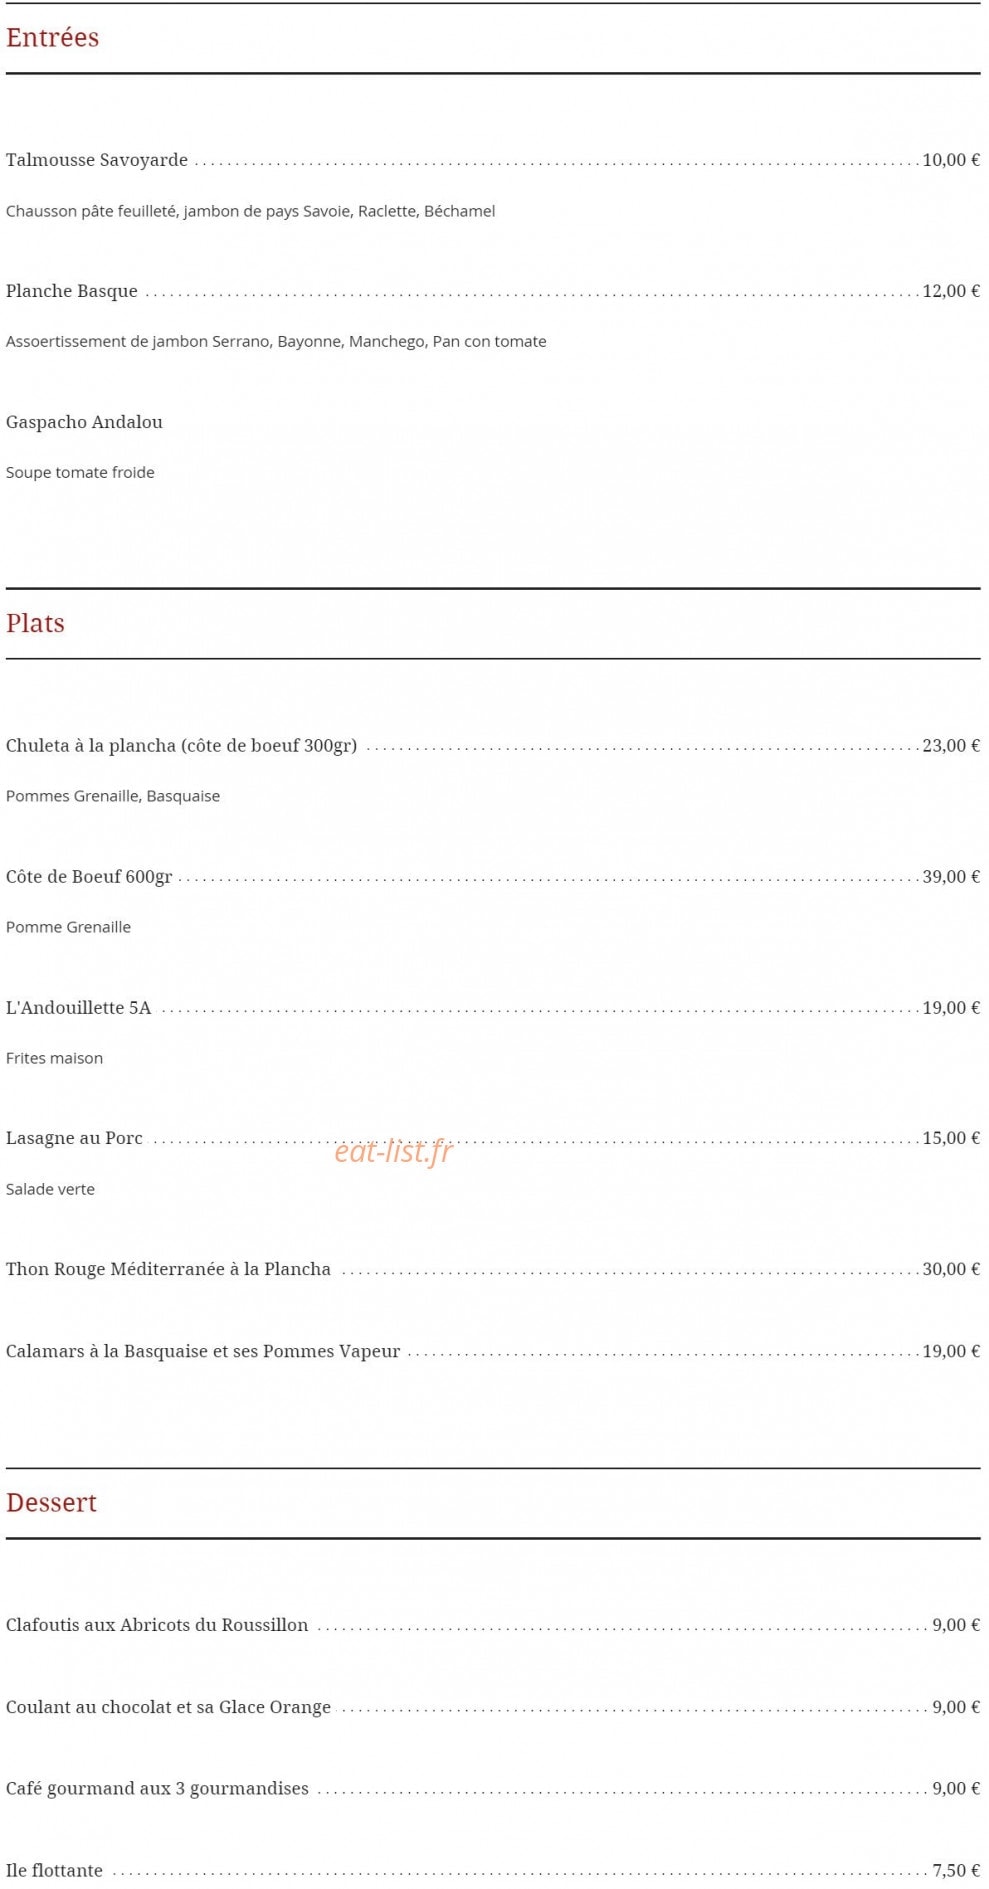
Task: Select Gaspacho Andalou entry
Action: (x=84, y=422)
